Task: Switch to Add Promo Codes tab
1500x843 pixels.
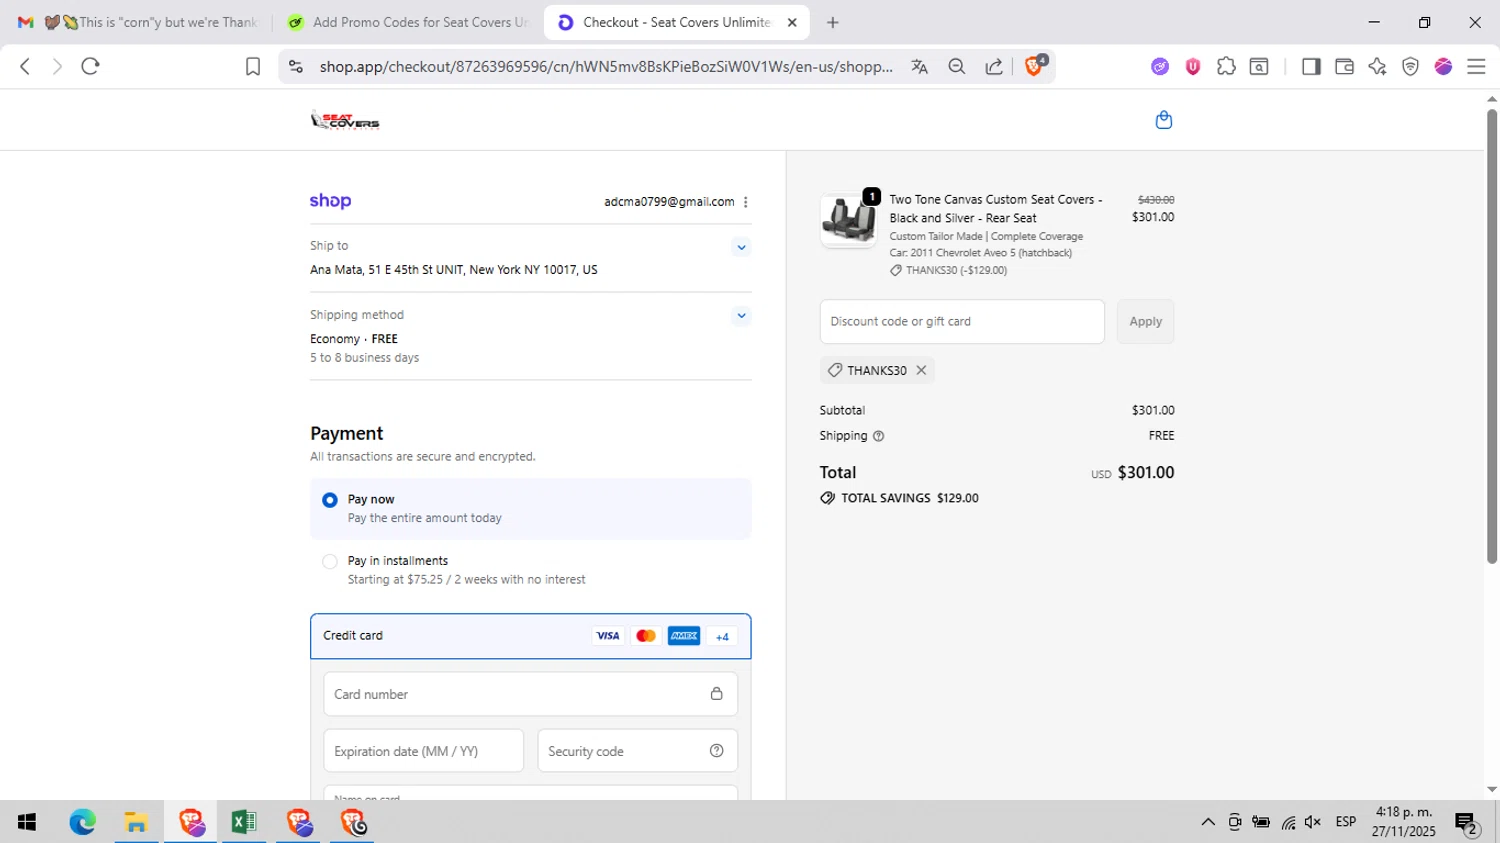Action: pos(408,22)
